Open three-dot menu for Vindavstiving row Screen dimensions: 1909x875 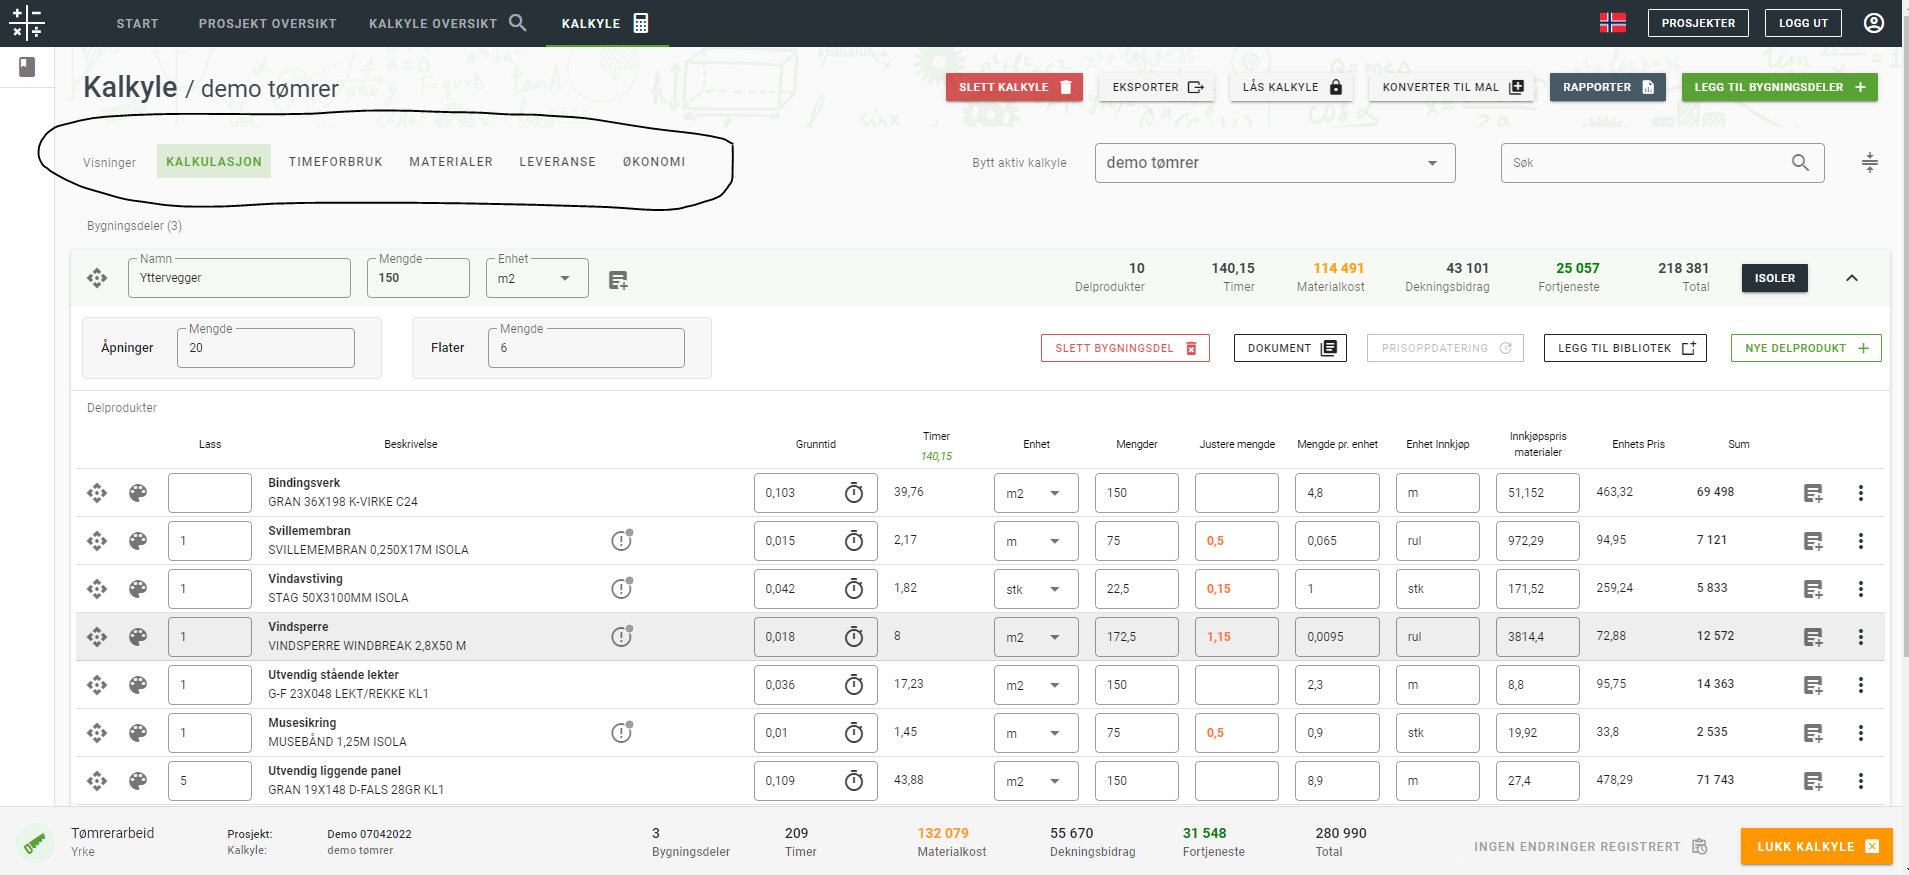pos(1860,589)
